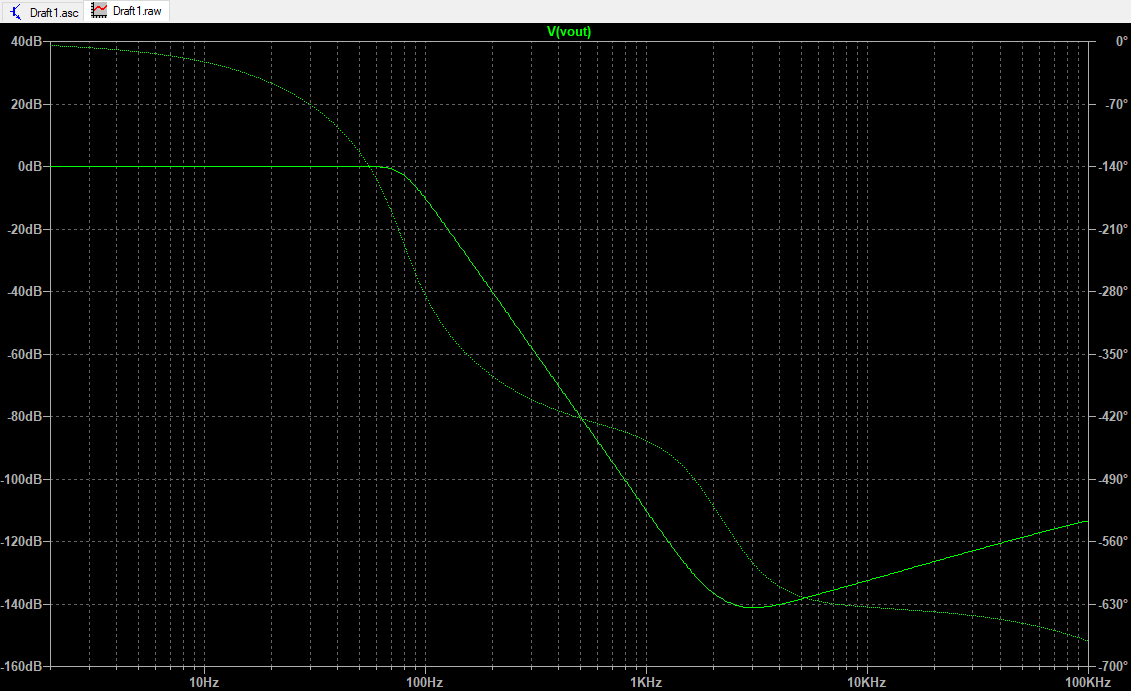Click the 10KHz frequency axis label
This screenshot has height=691, width=1131.
coord(866,682)
